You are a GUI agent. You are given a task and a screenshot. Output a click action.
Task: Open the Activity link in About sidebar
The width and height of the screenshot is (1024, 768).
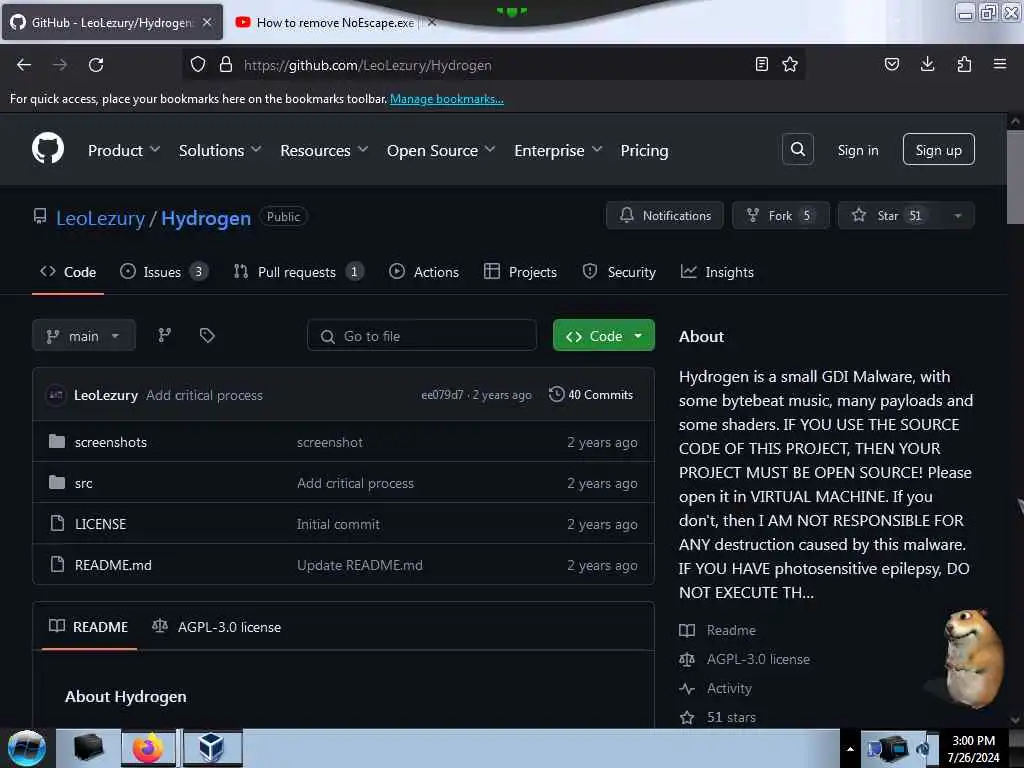click(728, 688)
